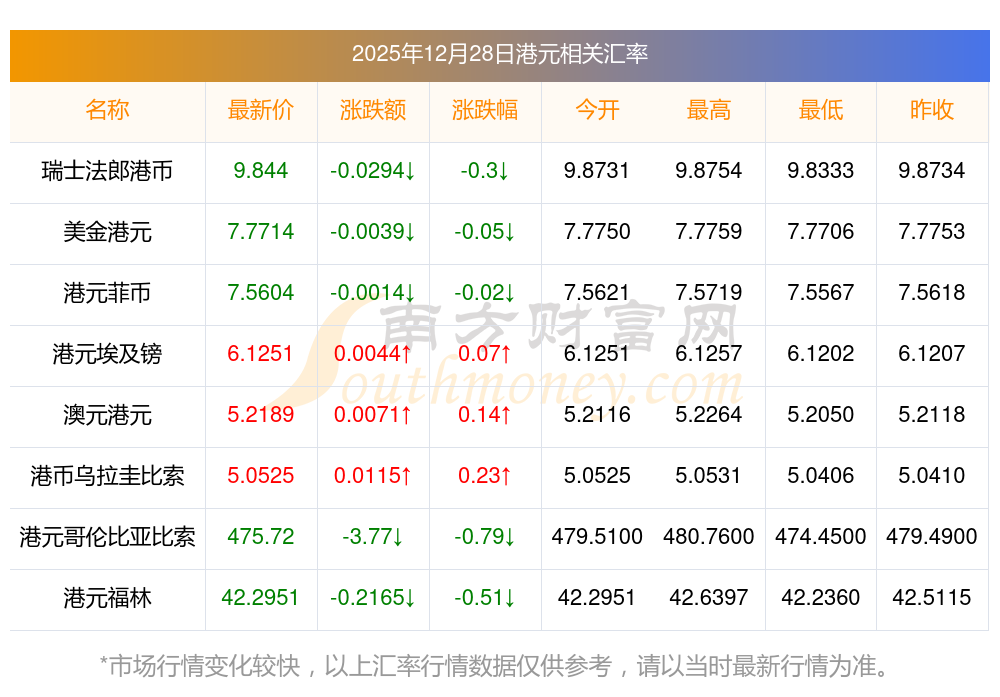Click the 最新价 column header
Image resolution: width=1000 pixels, height=697 pixels.
260,110
